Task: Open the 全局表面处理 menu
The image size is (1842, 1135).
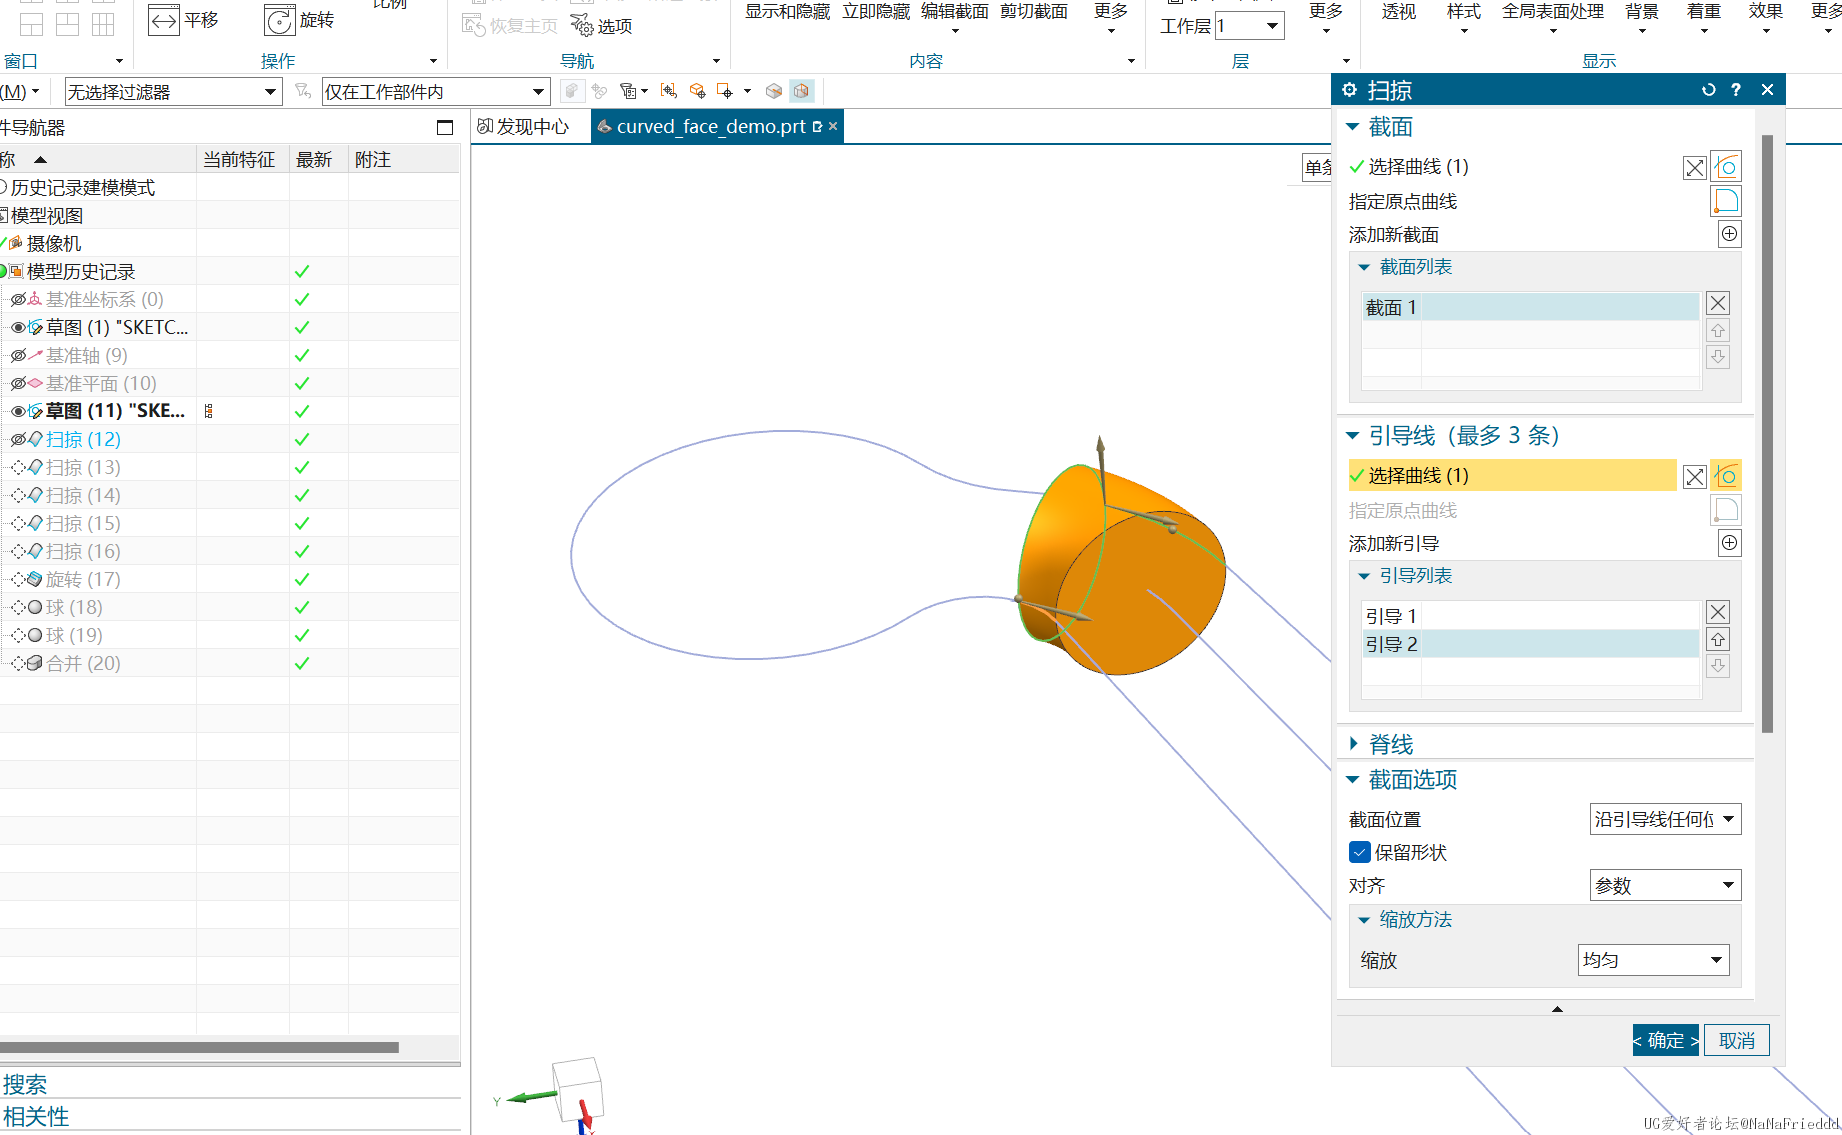Action: 1552,18
